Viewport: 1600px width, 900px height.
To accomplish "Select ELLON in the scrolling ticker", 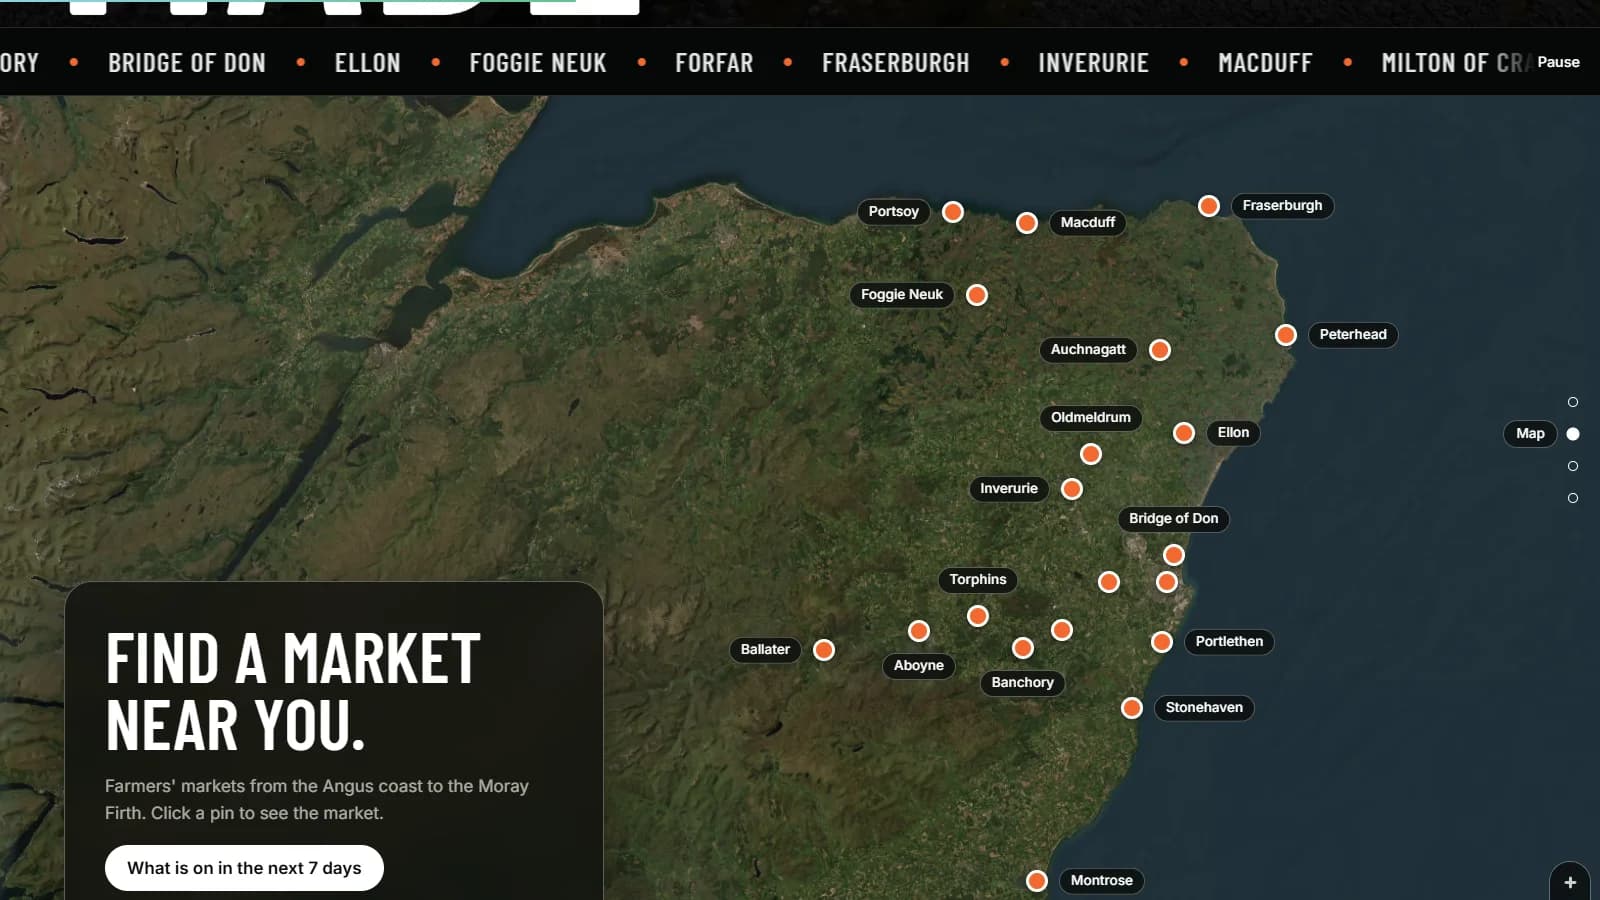I will click(x=368, y=63).
